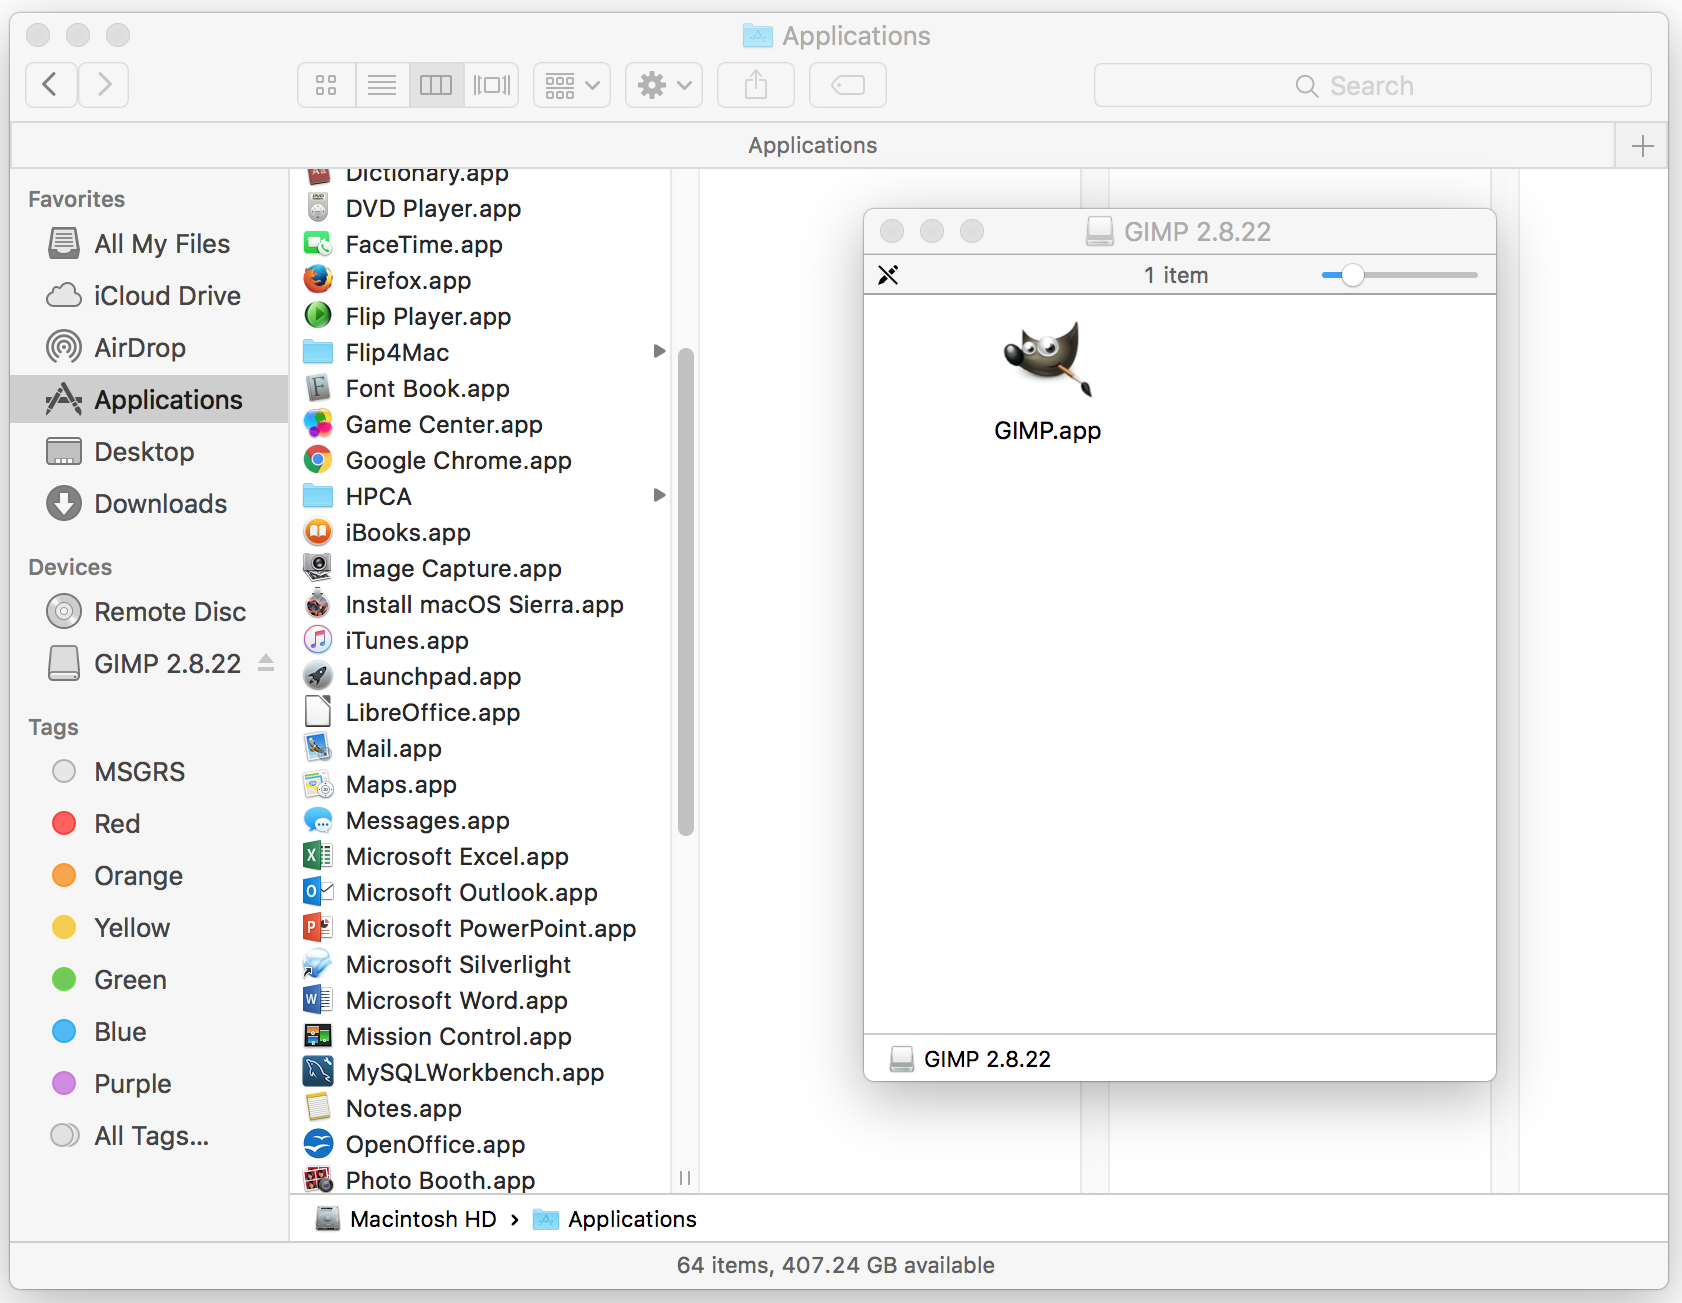Select OpenOffice.app icon
This screenshot has height=1303, width=1682.
point(318,1144)
